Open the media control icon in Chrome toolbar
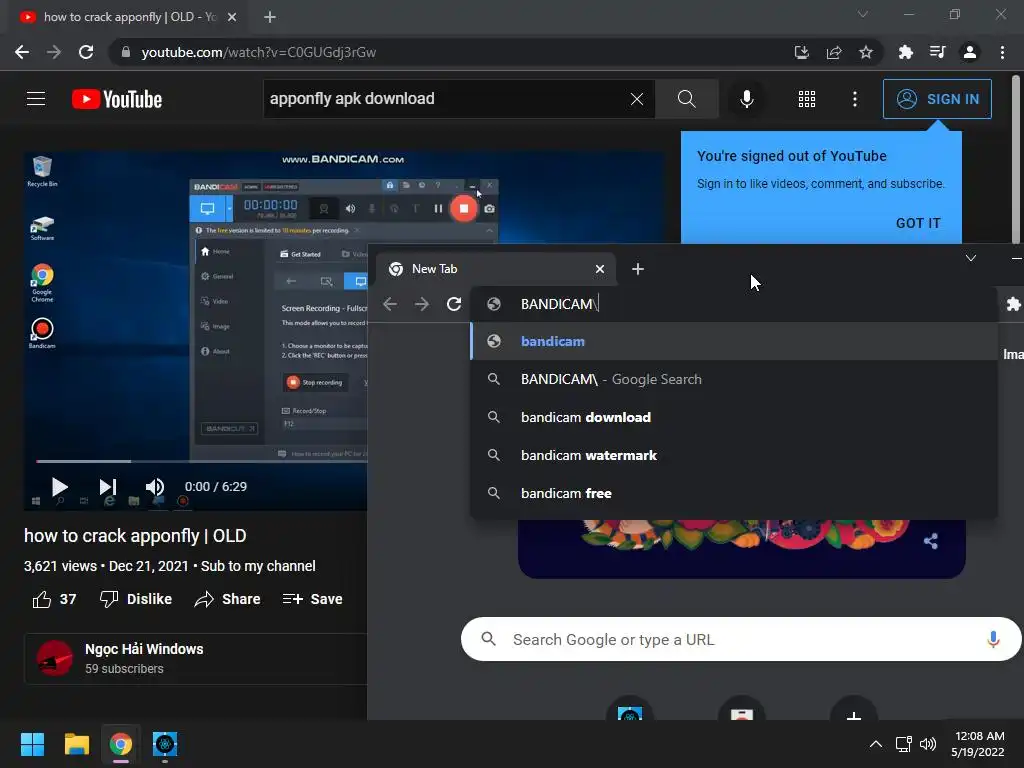 (937, 52)
